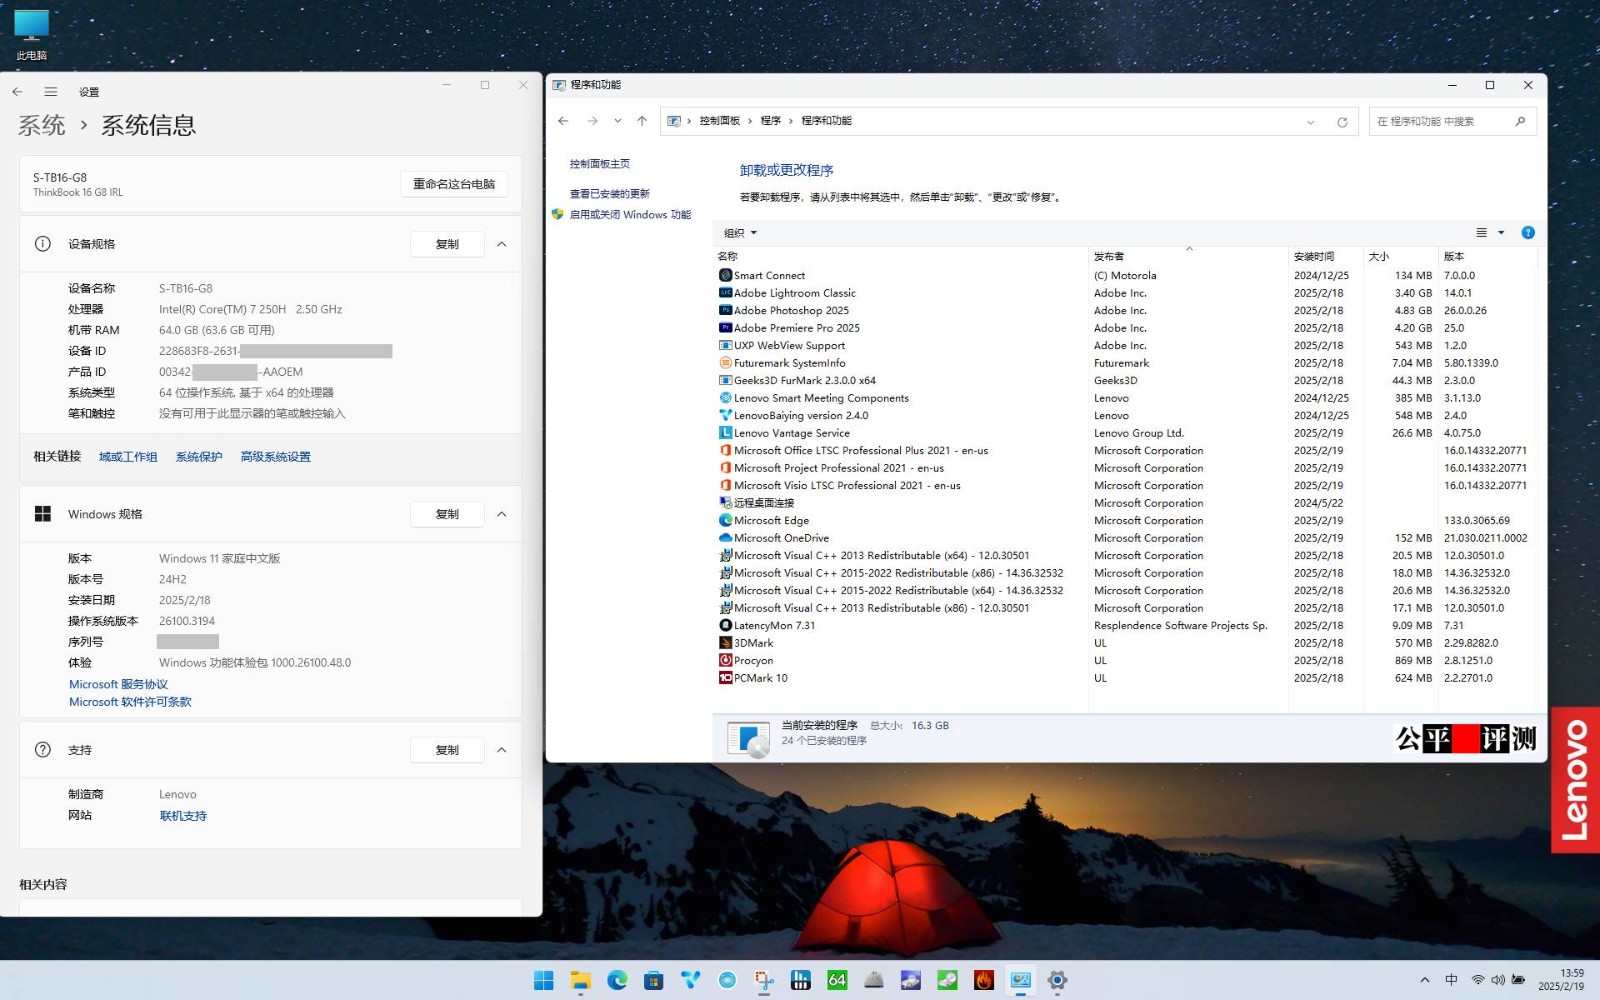Copy the 支持 section details
The height and width of the screenshot is (1000, 1600).
[x=447, y=750]
